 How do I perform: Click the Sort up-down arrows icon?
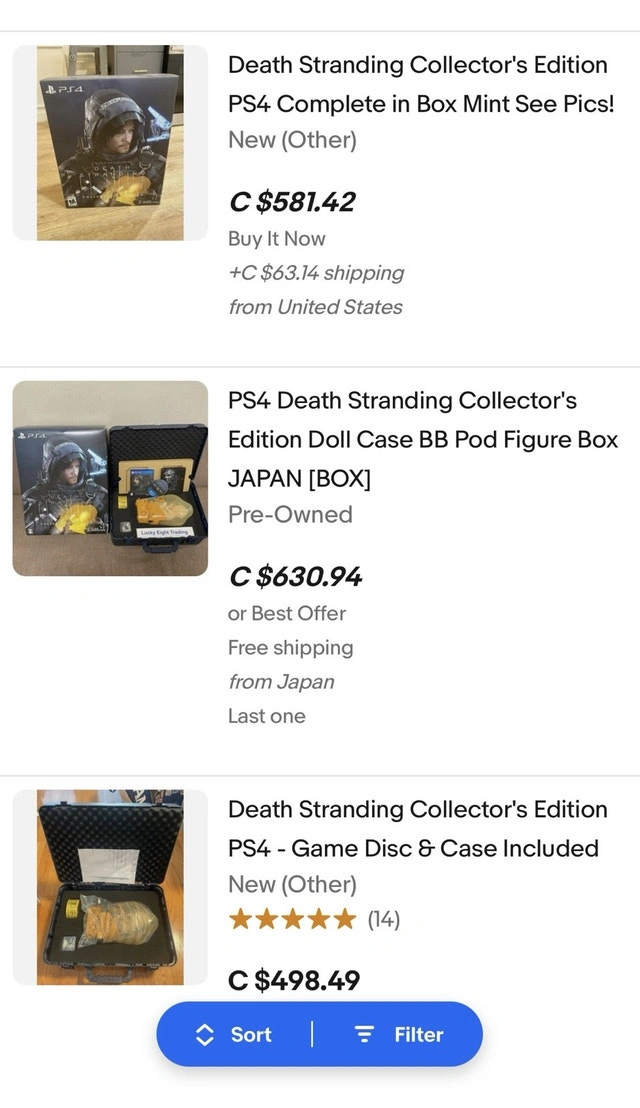tap(204, 1035)
